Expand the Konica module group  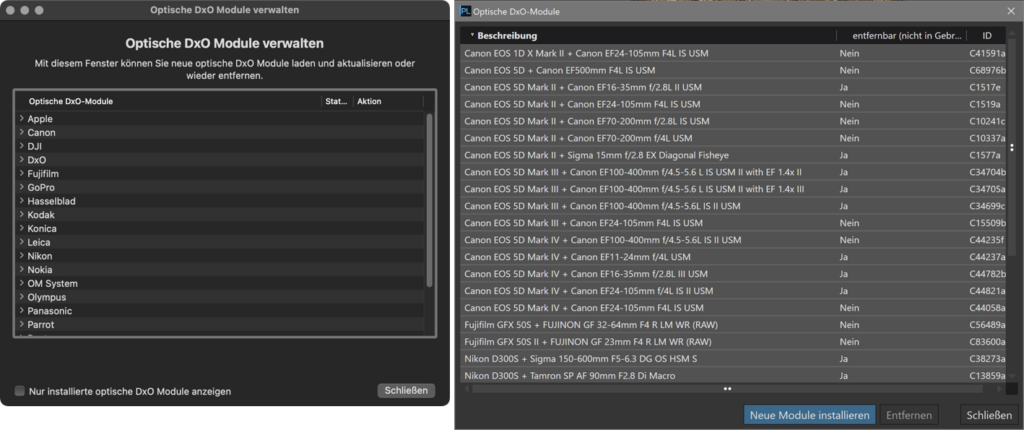tap(22, 229)
